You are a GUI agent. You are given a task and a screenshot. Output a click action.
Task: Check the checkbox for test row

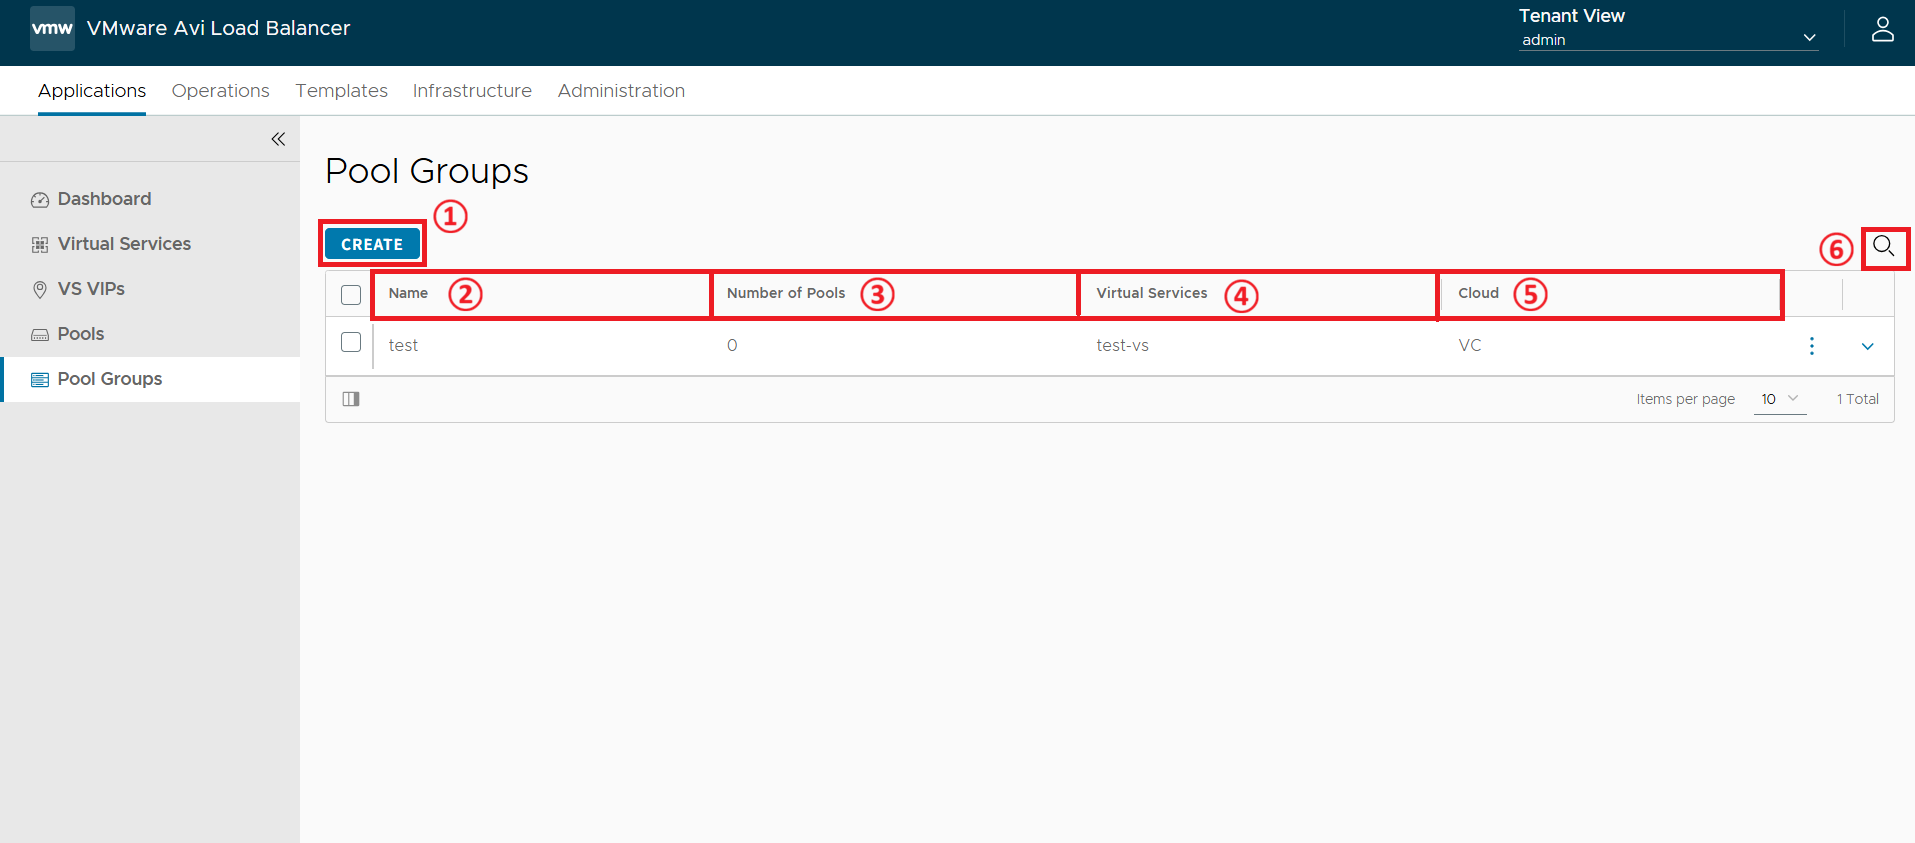pyautogui.click(x=351, y=342)
